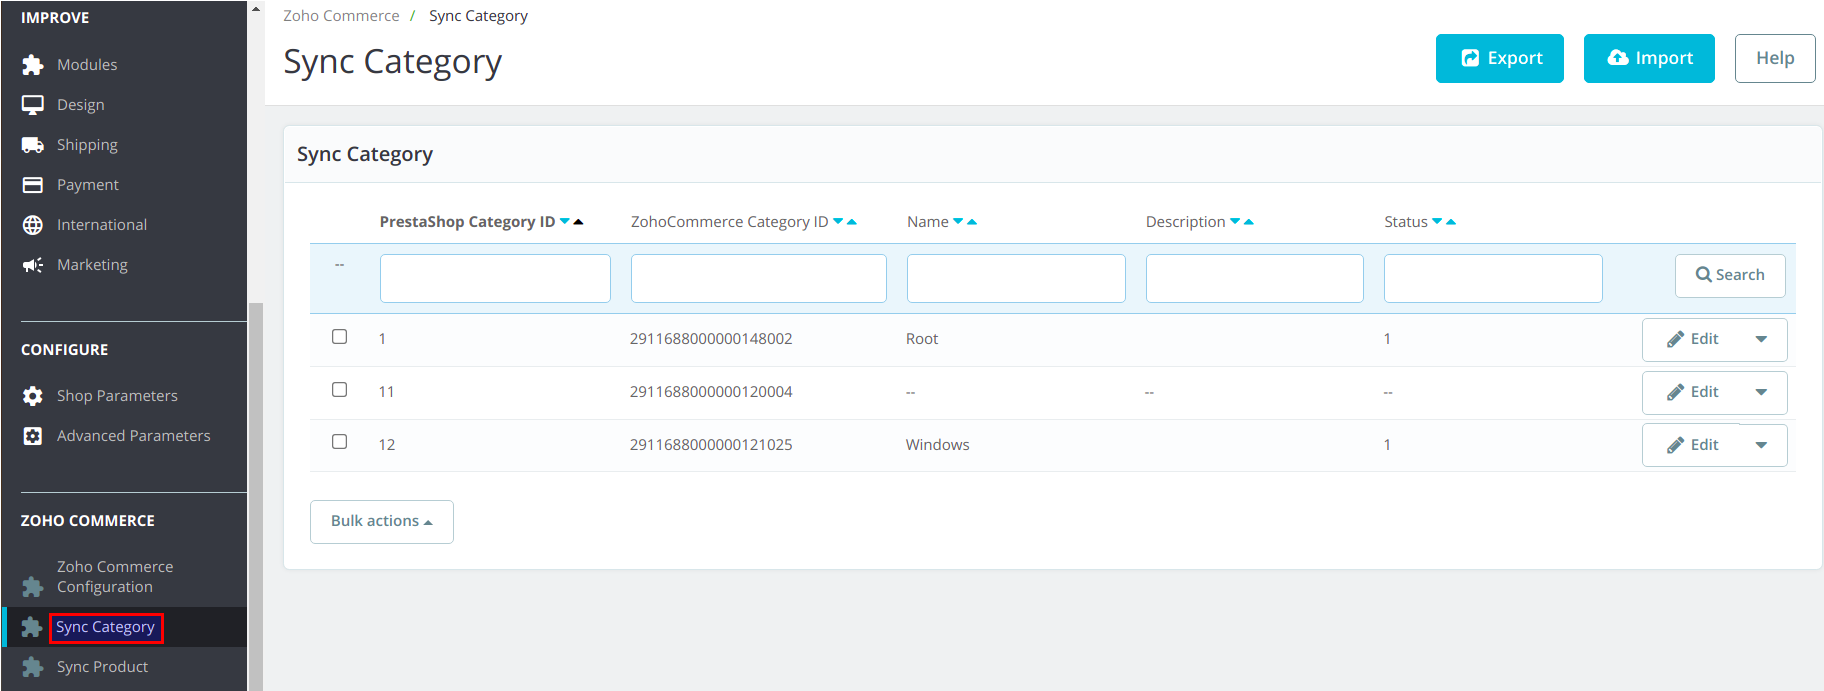Select checkbox for category row 1 Root
Image resolution: width=1824 pixels, height=691 pixels.
tap(340, 337)
